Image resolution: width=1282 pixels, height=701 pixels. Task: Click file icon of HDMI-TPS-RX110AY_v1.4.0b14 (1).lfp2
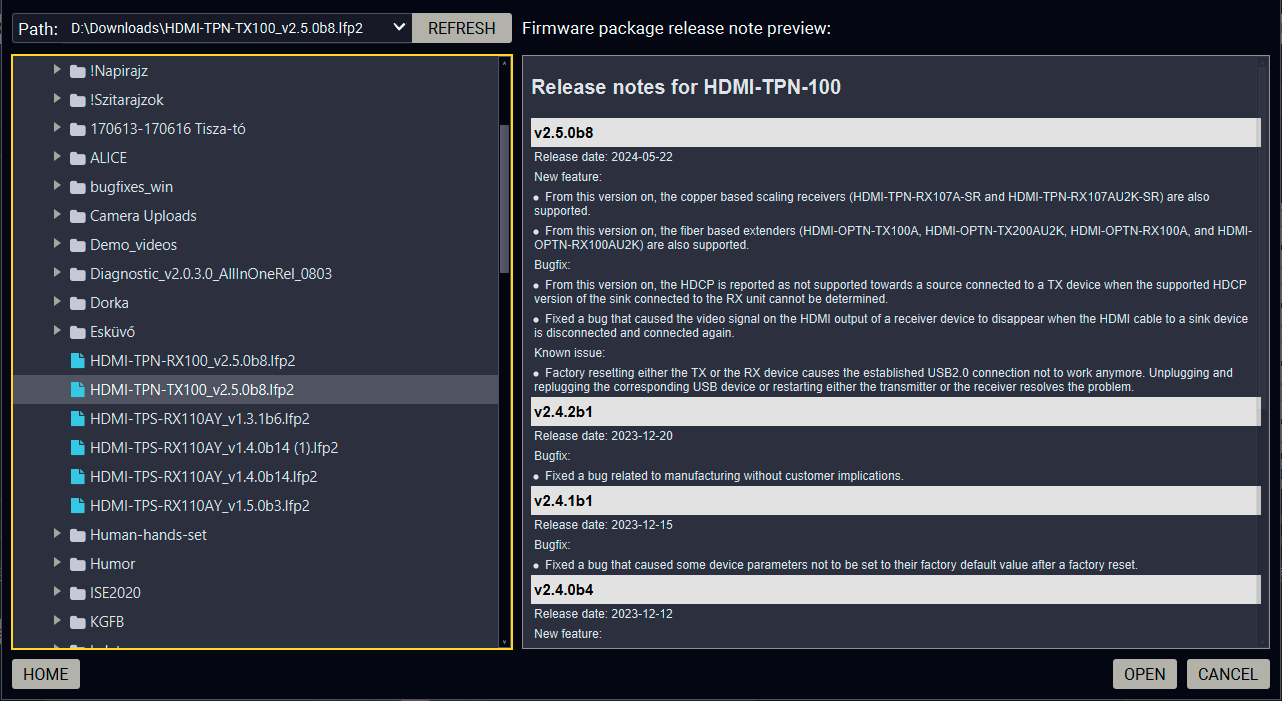[x=78, y=448]
